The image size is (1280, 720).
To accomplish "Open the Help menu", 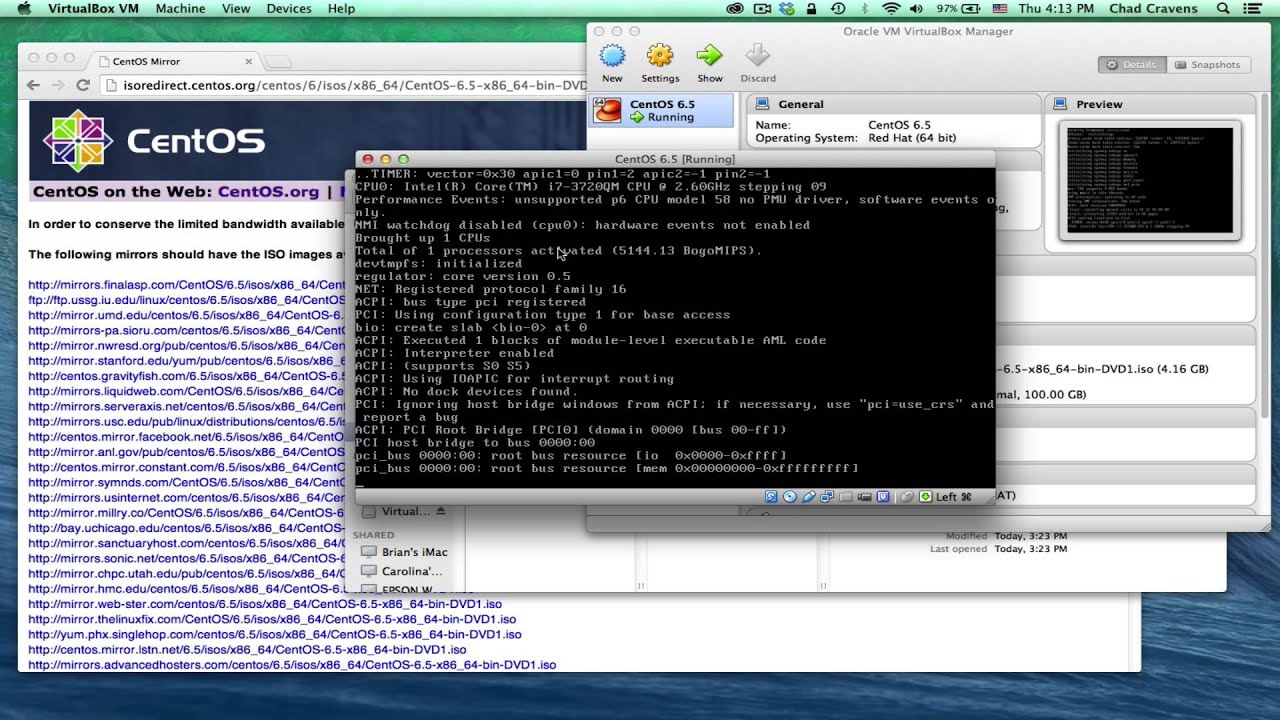I will pyautogui.click(x=341, y=8).
